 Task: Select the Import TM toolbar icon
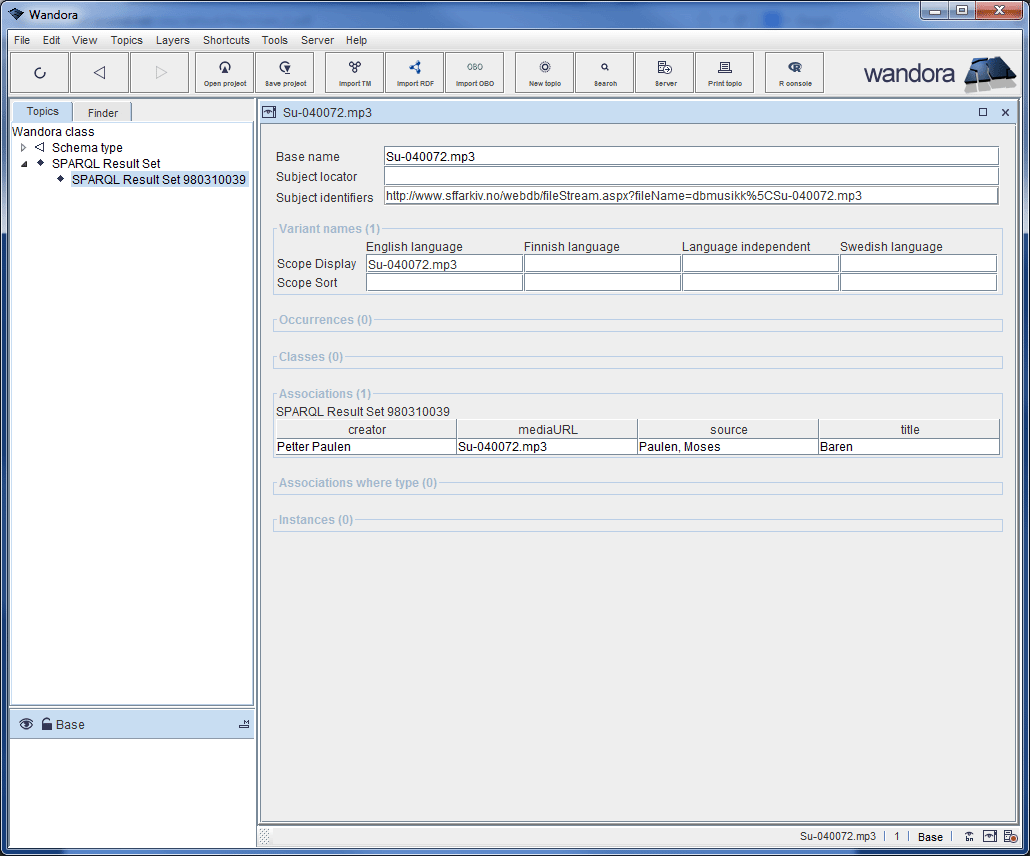point(354,72)
